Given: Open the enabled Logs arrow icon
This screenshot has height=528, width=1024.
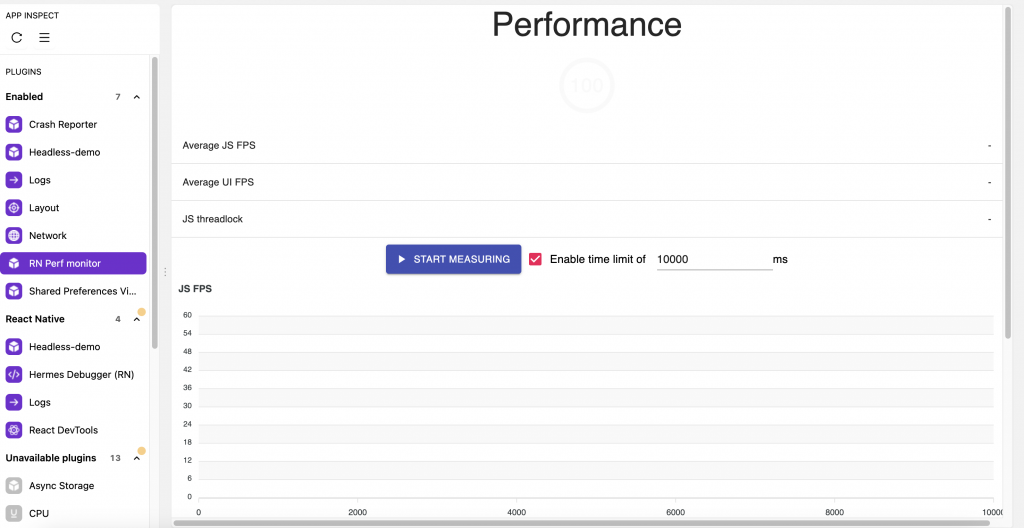Looking at the screenshot, I should (x=14, y=180).
